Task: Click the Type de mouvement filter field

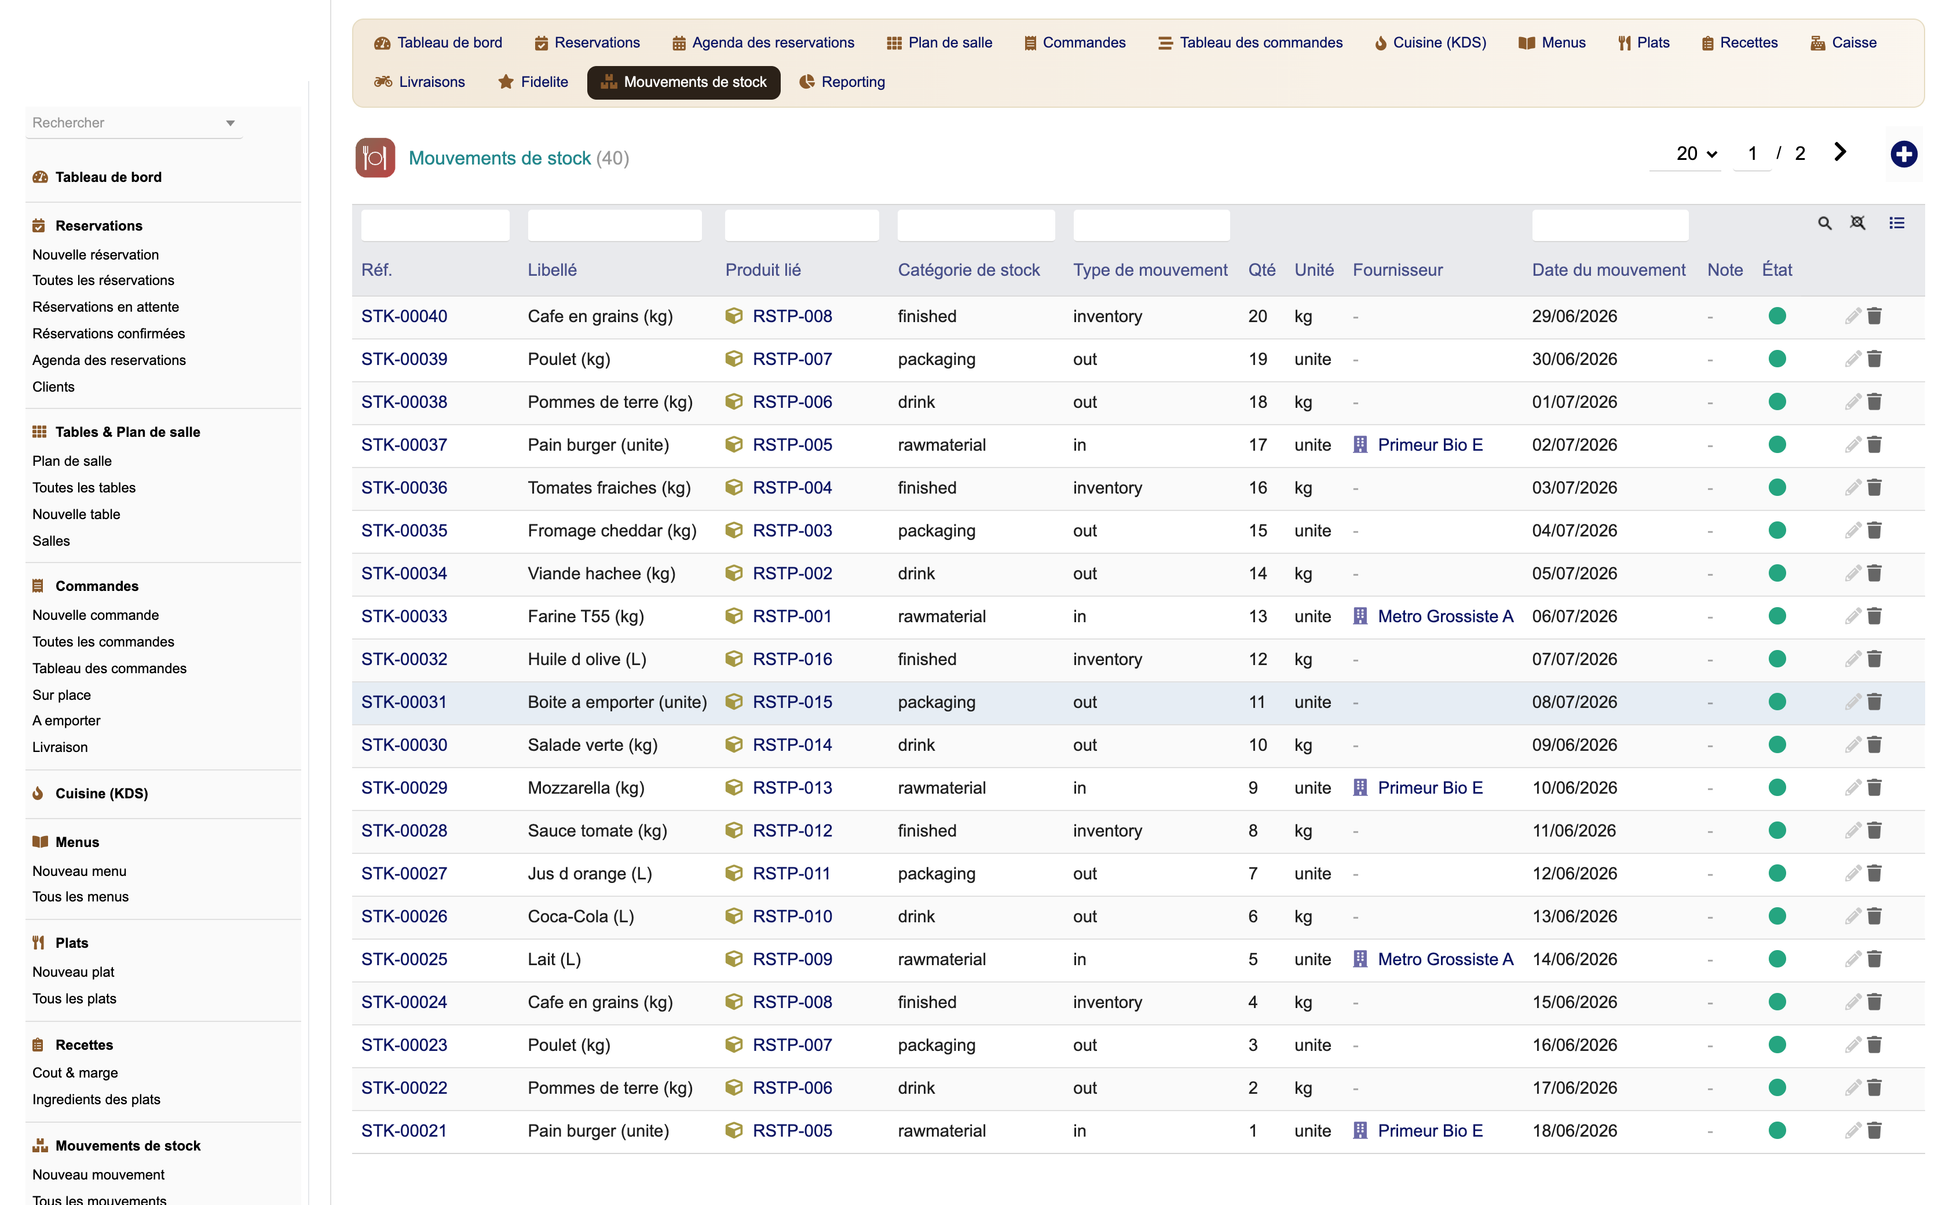Action: pyautogui.click(x=1151, y=225)
